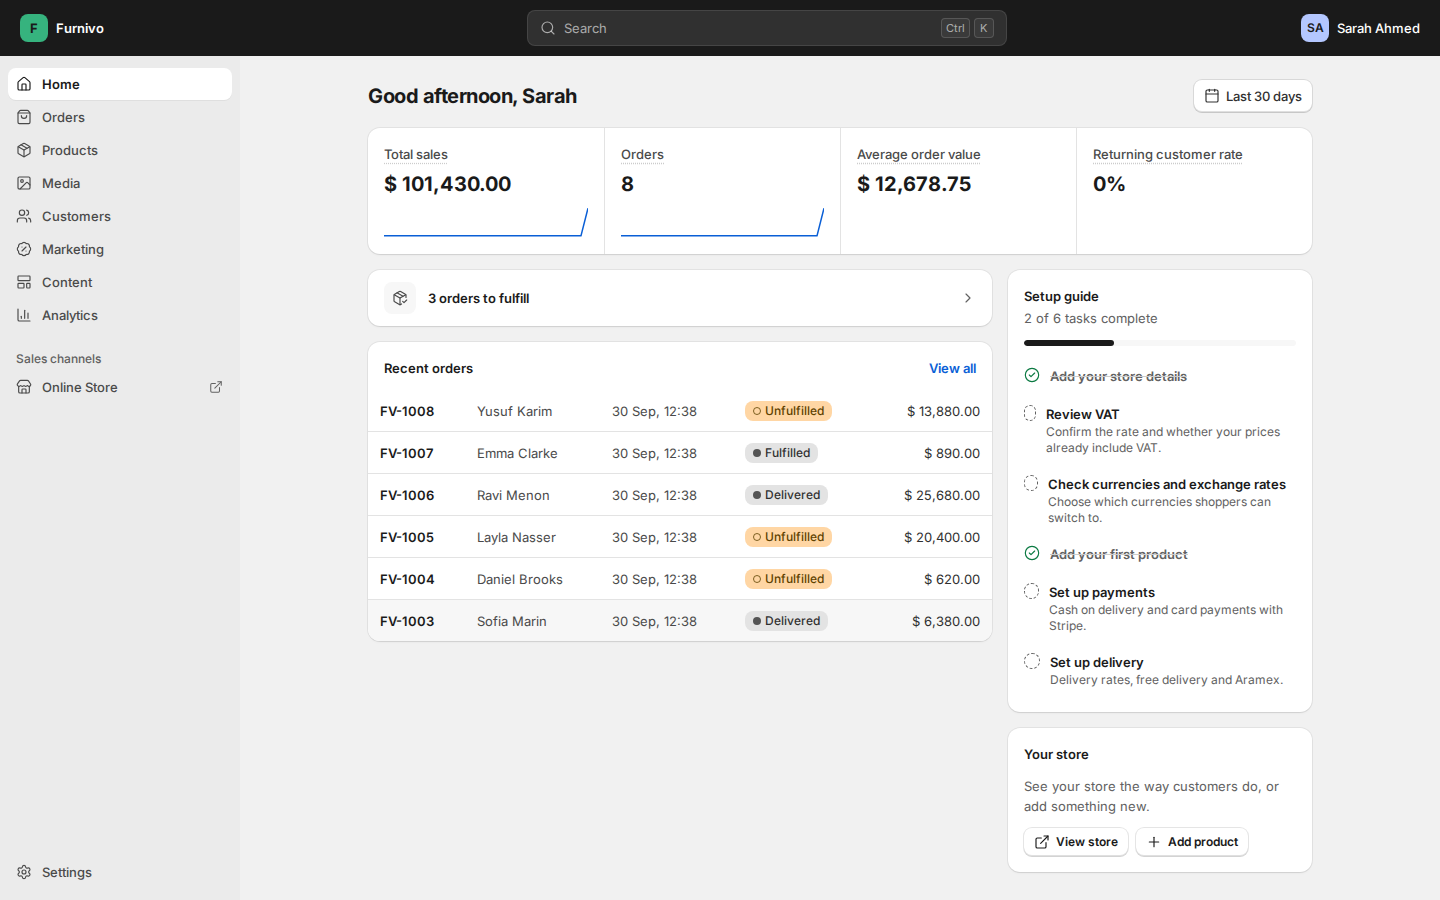Click the Settings gear icon
Screen dimensions: 1440x900
tap(24, 872)
